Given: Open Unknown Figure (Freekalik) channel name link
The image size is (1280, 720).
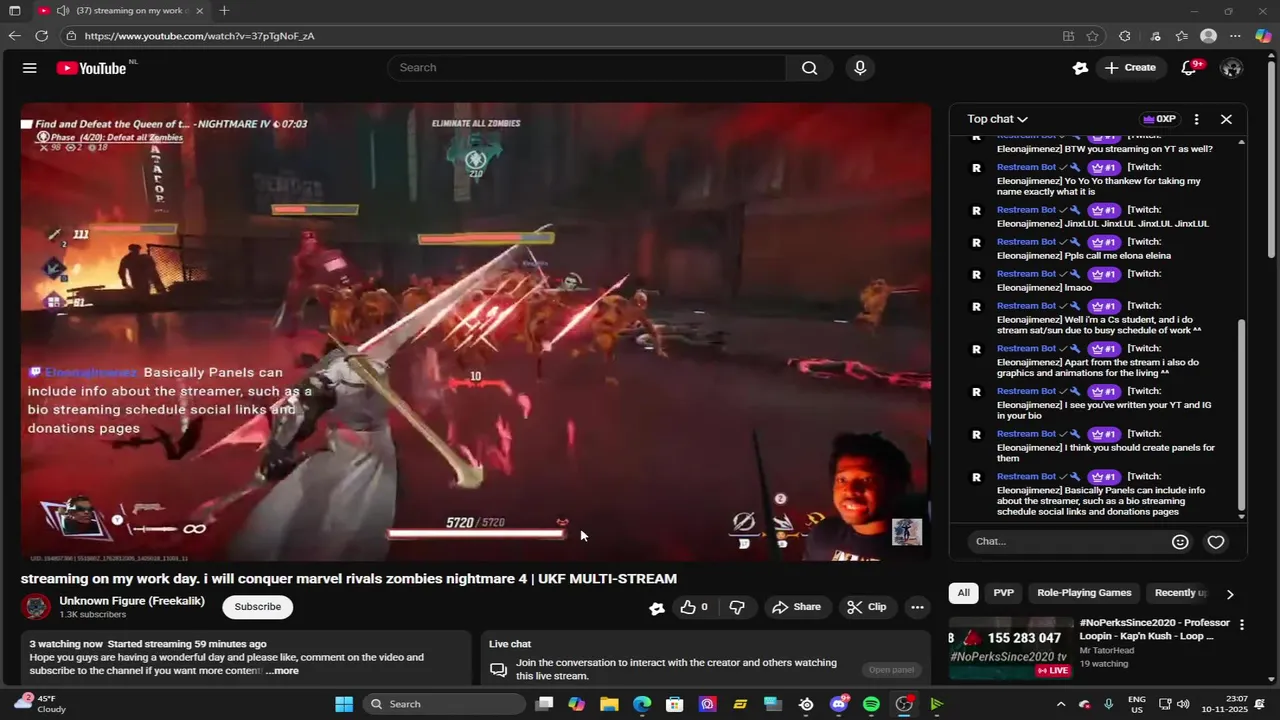Looking at the screenshot, I should pyautogui.click(x=132, y=601).
